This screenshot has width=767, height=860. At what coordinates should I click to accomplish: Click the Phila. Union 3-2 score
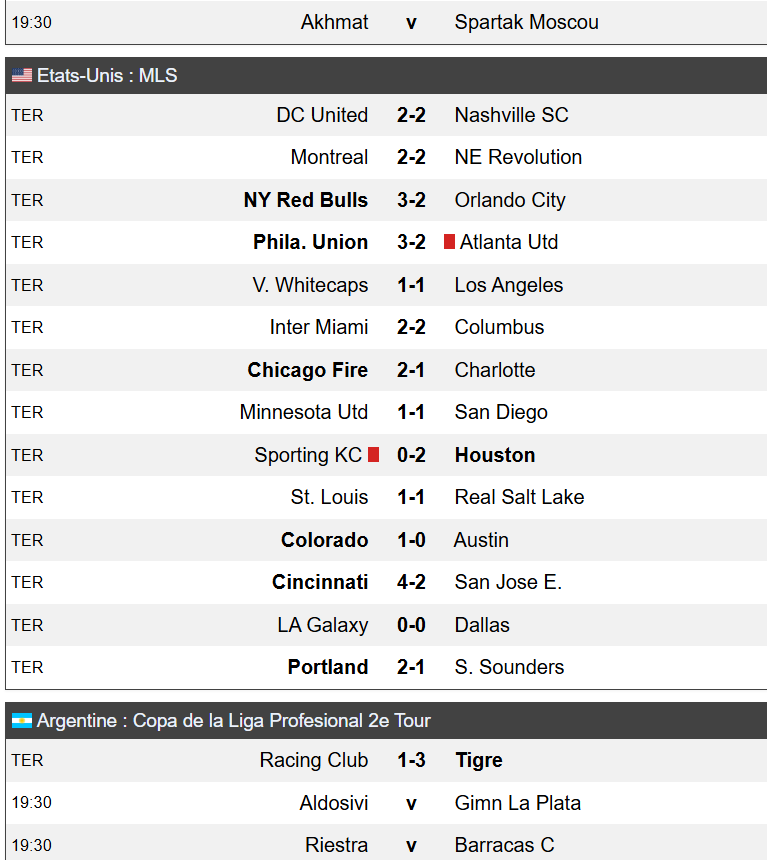(411, 242)
